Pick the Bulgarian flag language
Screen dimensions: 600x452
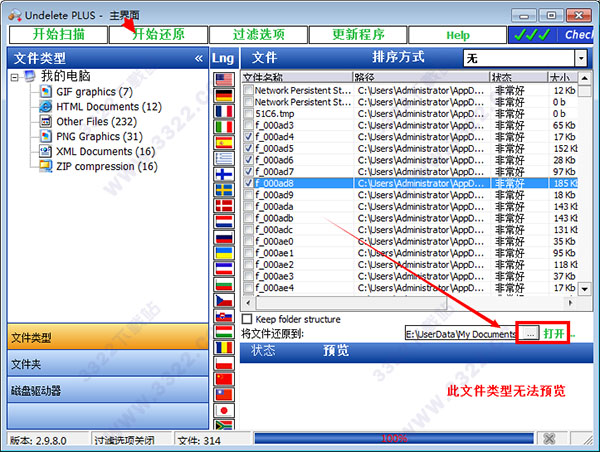[x=224, y=285]
